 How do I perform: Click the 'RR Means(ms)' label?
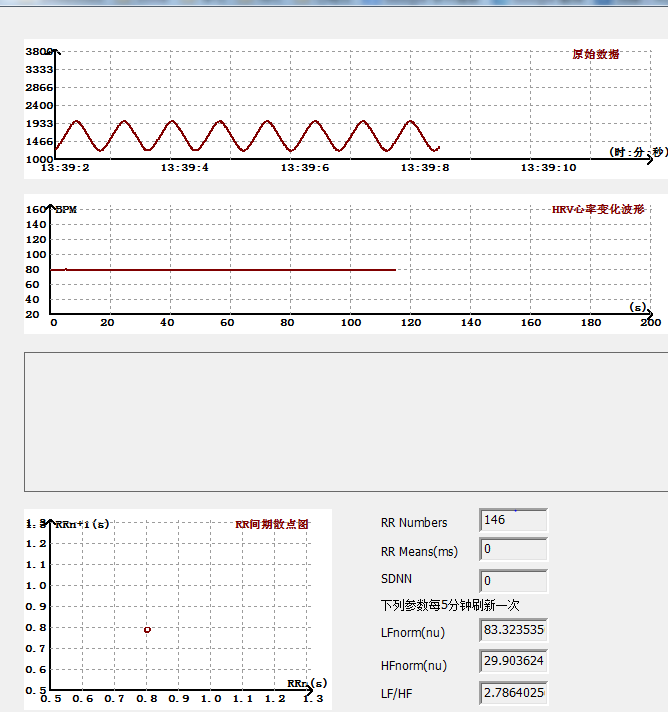pyautogui.click(x=419, y=552)
